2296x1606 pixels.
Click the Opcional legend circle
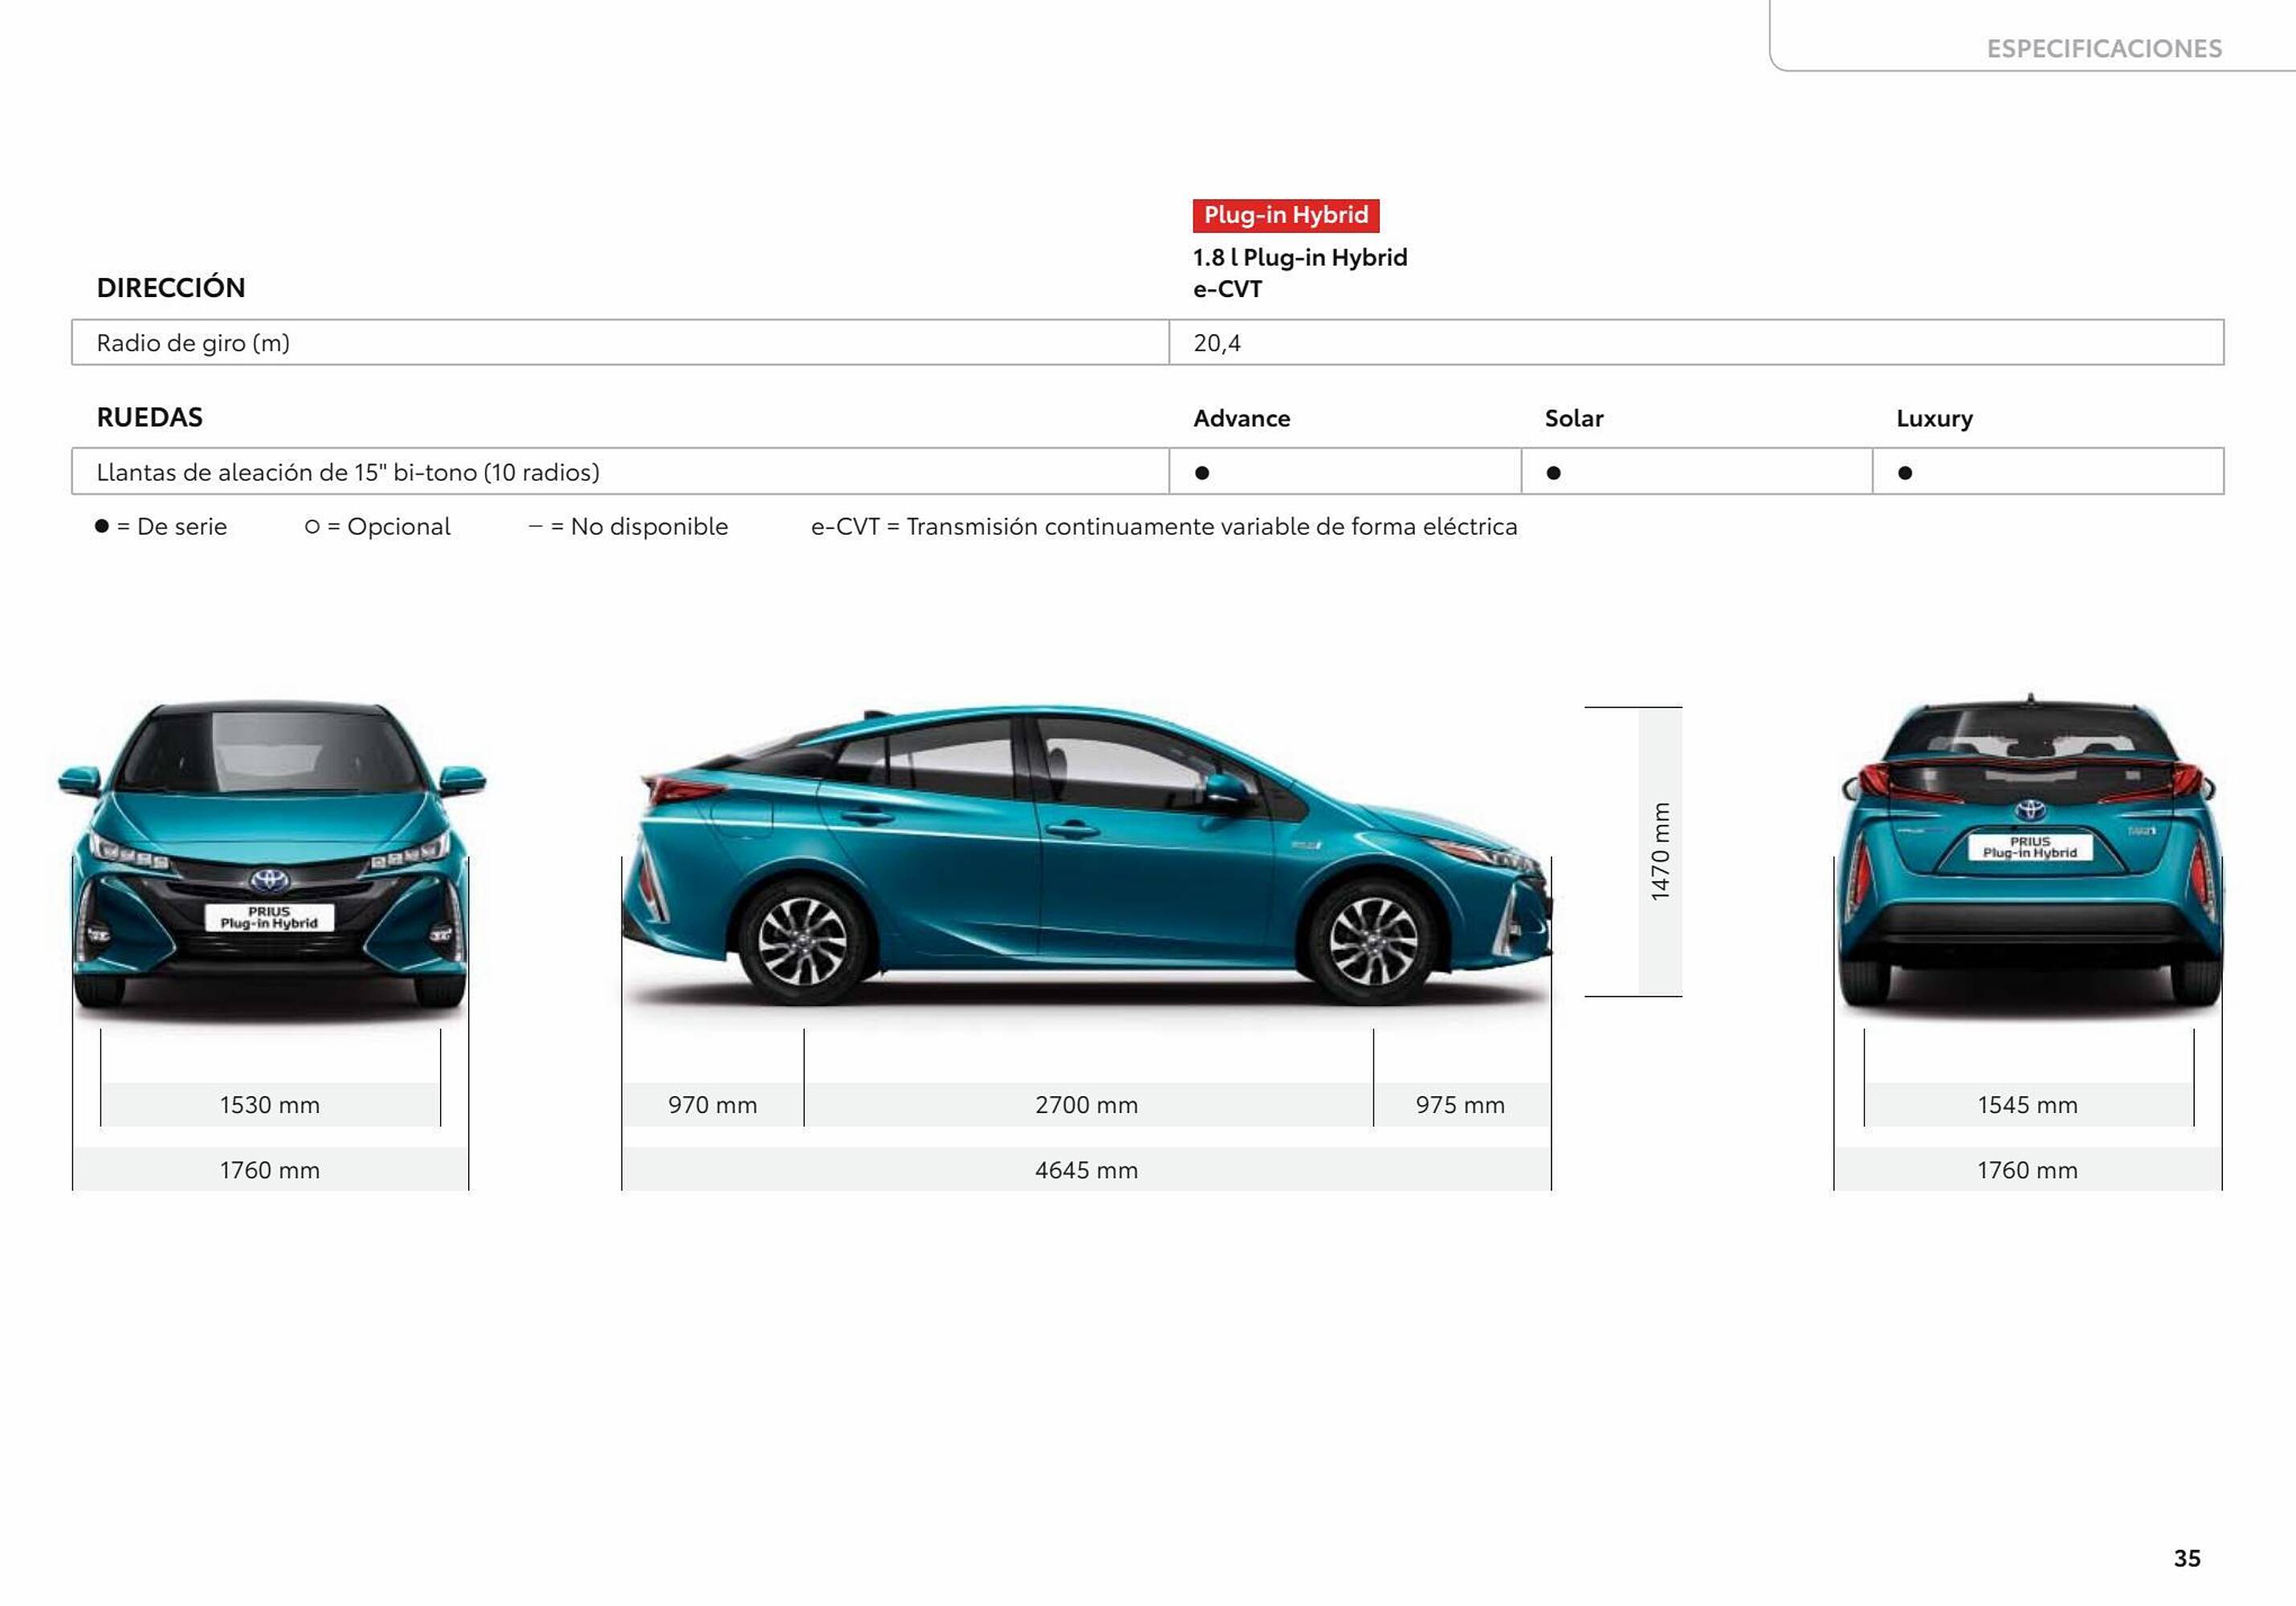312,526
